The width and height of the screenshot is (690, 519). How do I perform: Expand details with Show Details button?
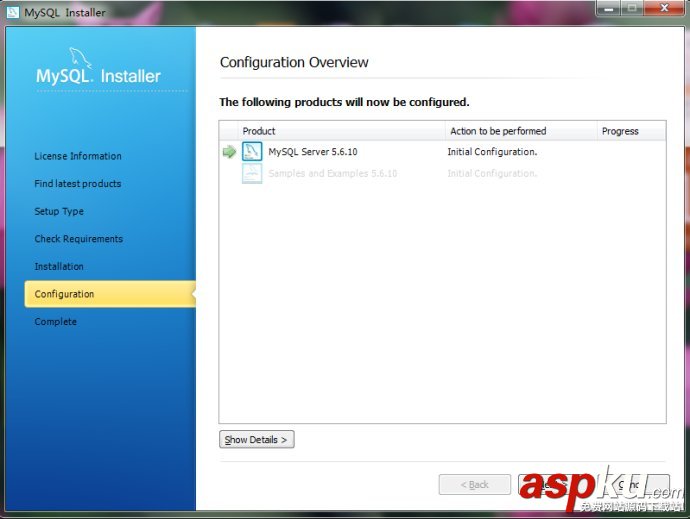click(257, 439)
